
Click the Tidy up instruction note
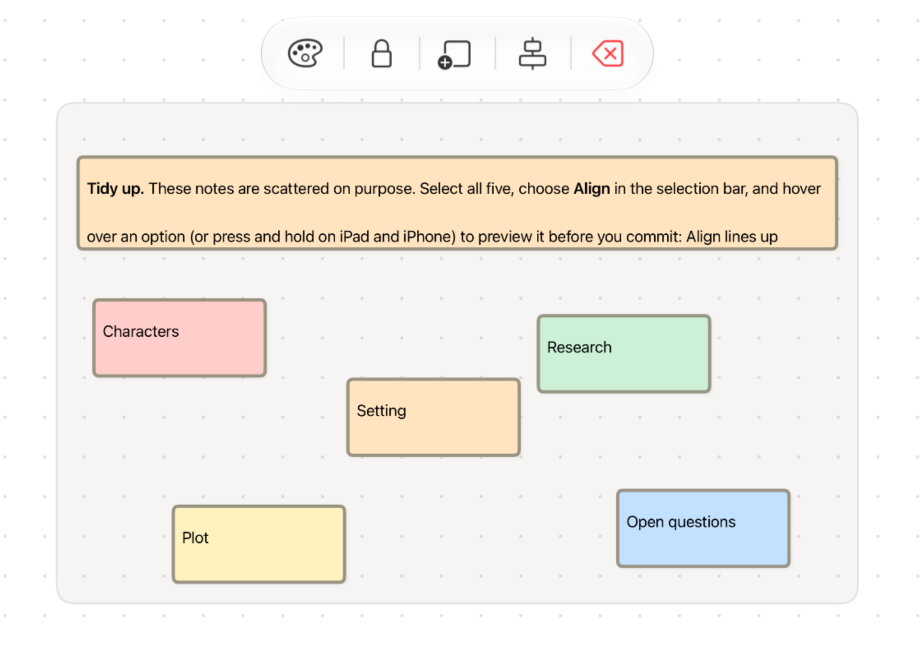(x=457, y=203)
